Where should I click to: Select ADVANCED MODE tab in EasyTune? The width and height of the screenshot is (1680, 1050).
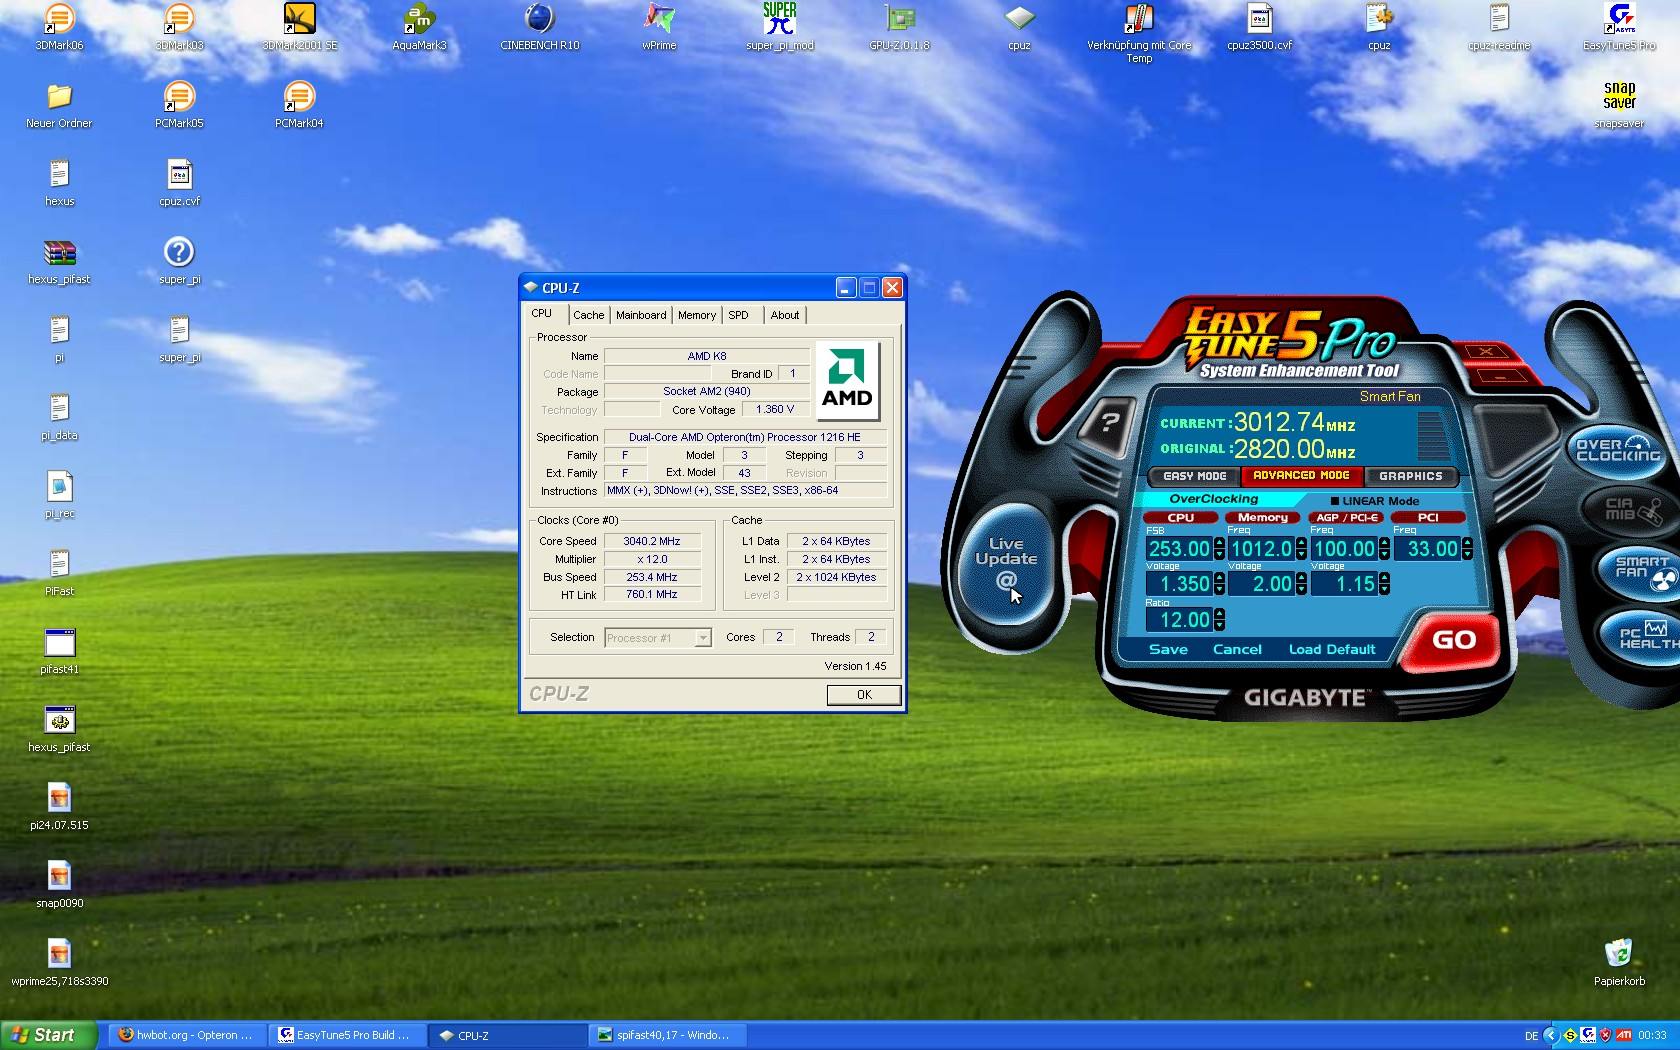point(1301,476)
